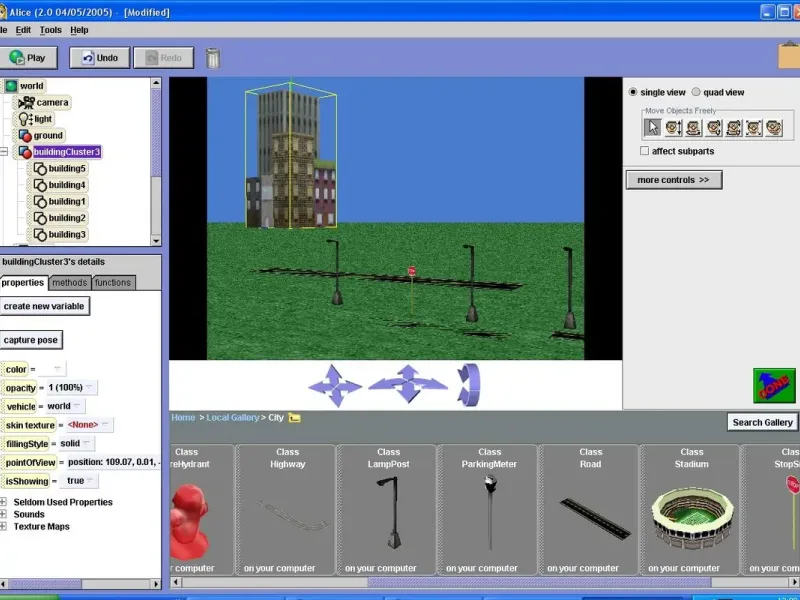800x600 pixels.
Task: Open the Edit menu
Action: click(x=23, y=30)
